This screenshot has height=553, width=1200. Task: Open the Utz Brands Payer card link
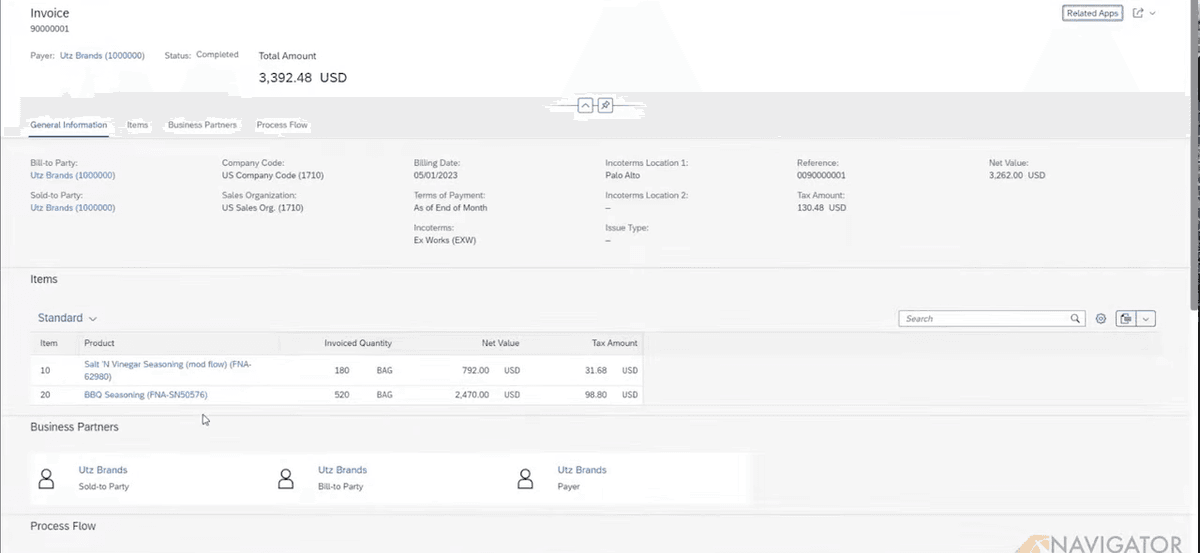coord(582,470)
